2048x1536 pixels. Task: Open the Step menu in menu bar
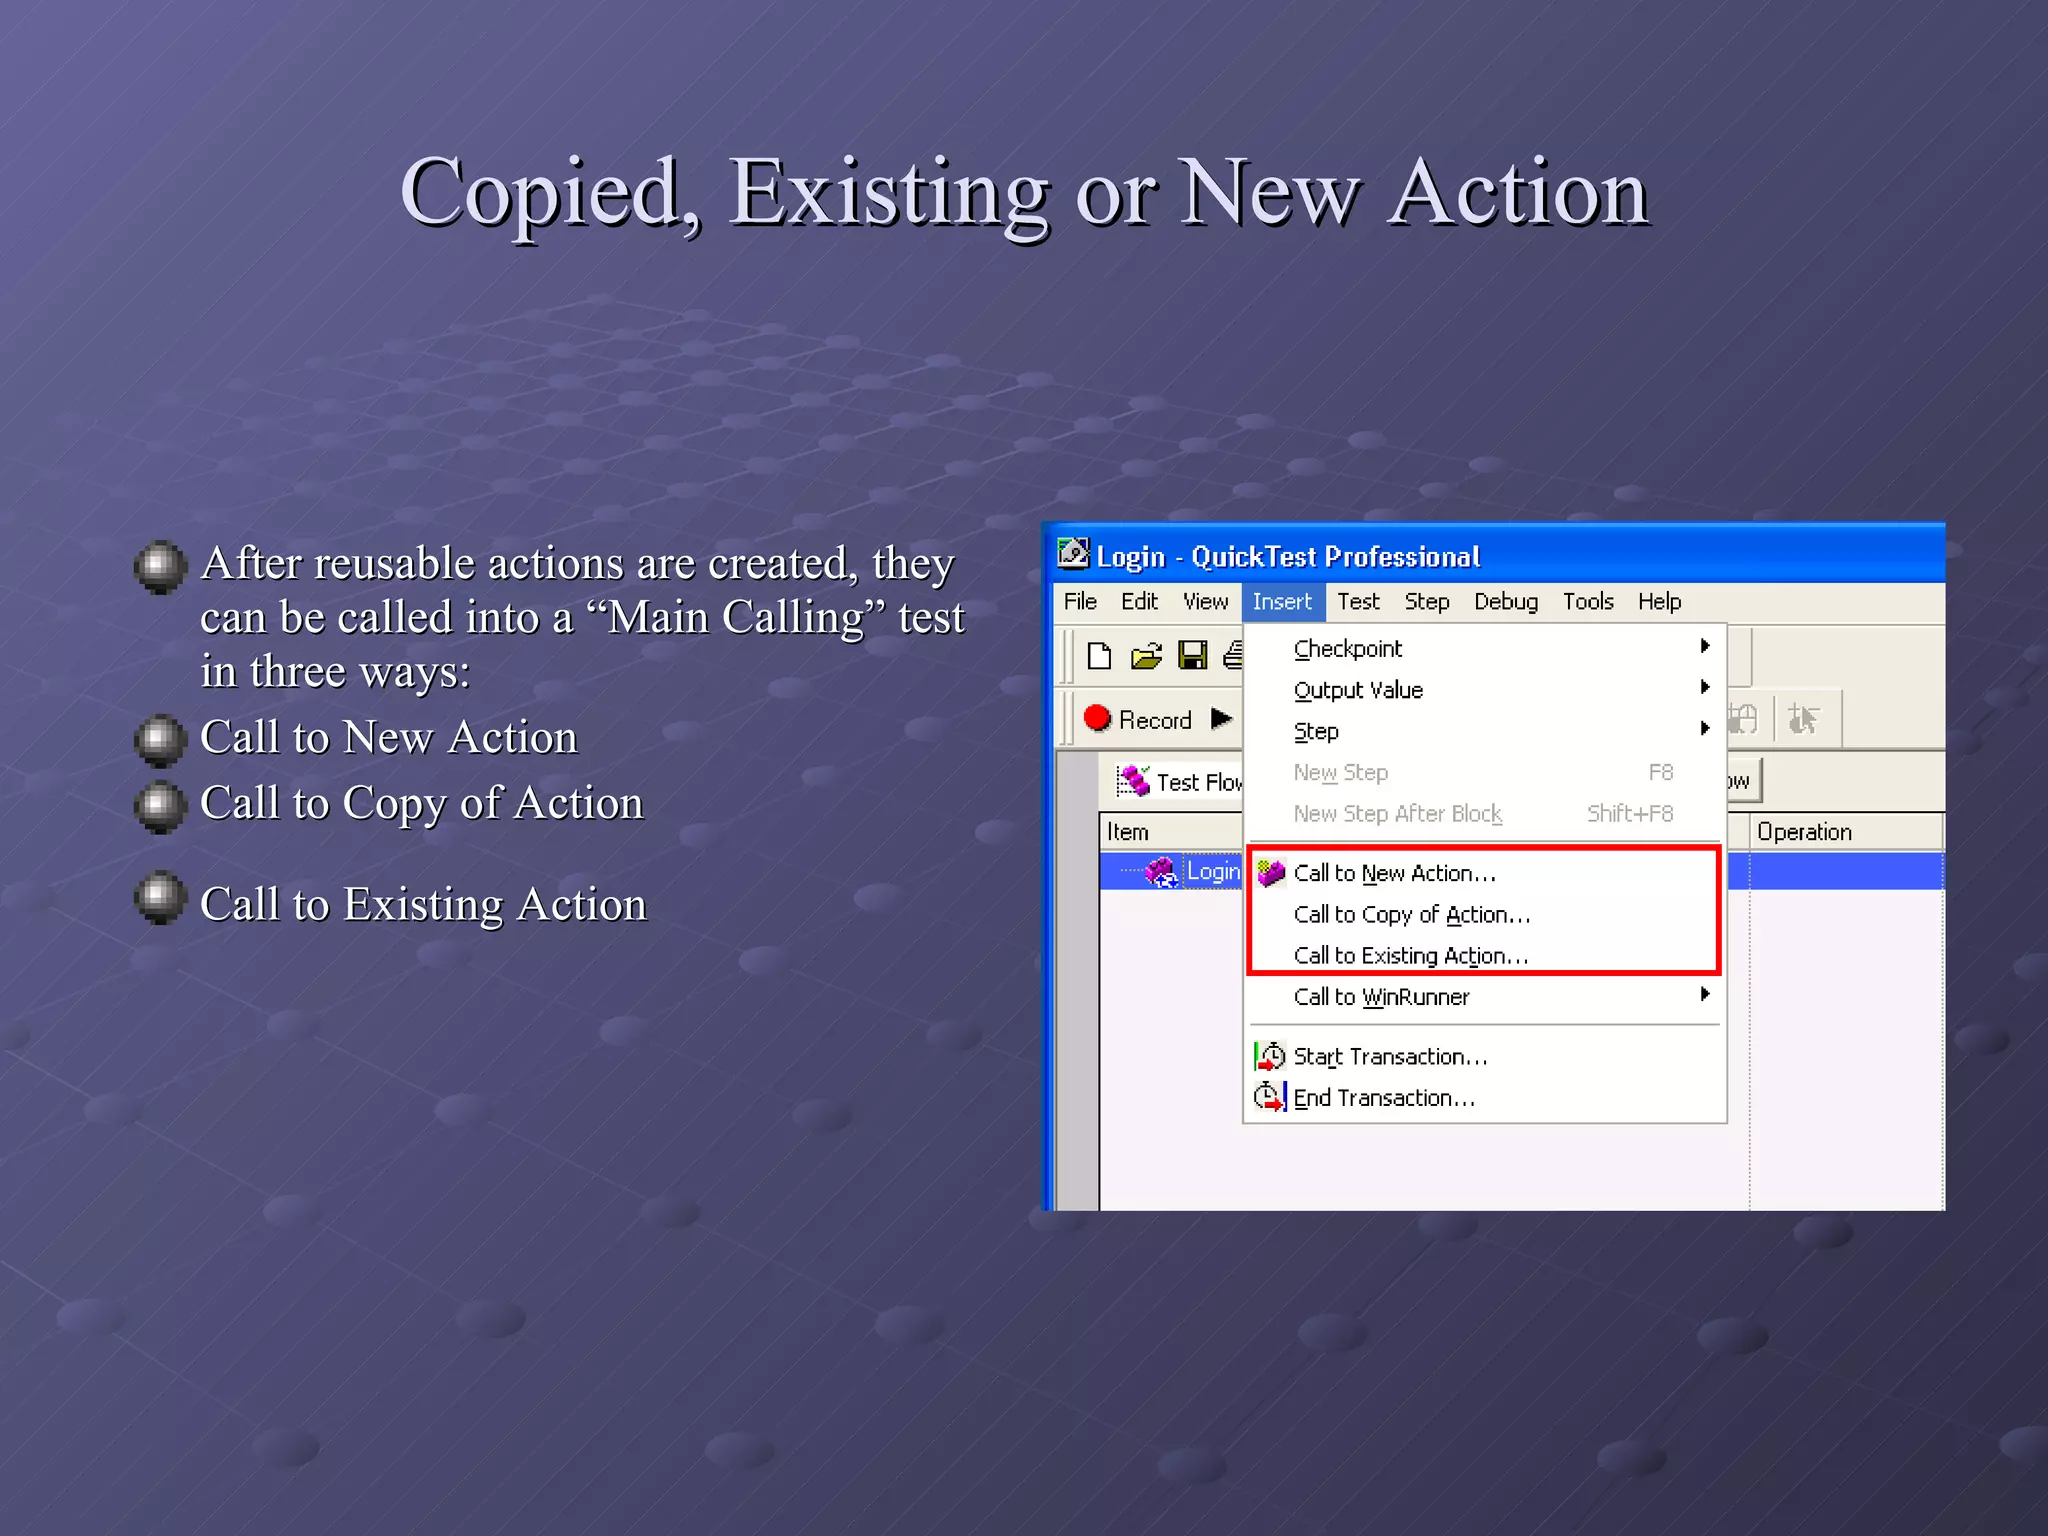[1426, 602]
